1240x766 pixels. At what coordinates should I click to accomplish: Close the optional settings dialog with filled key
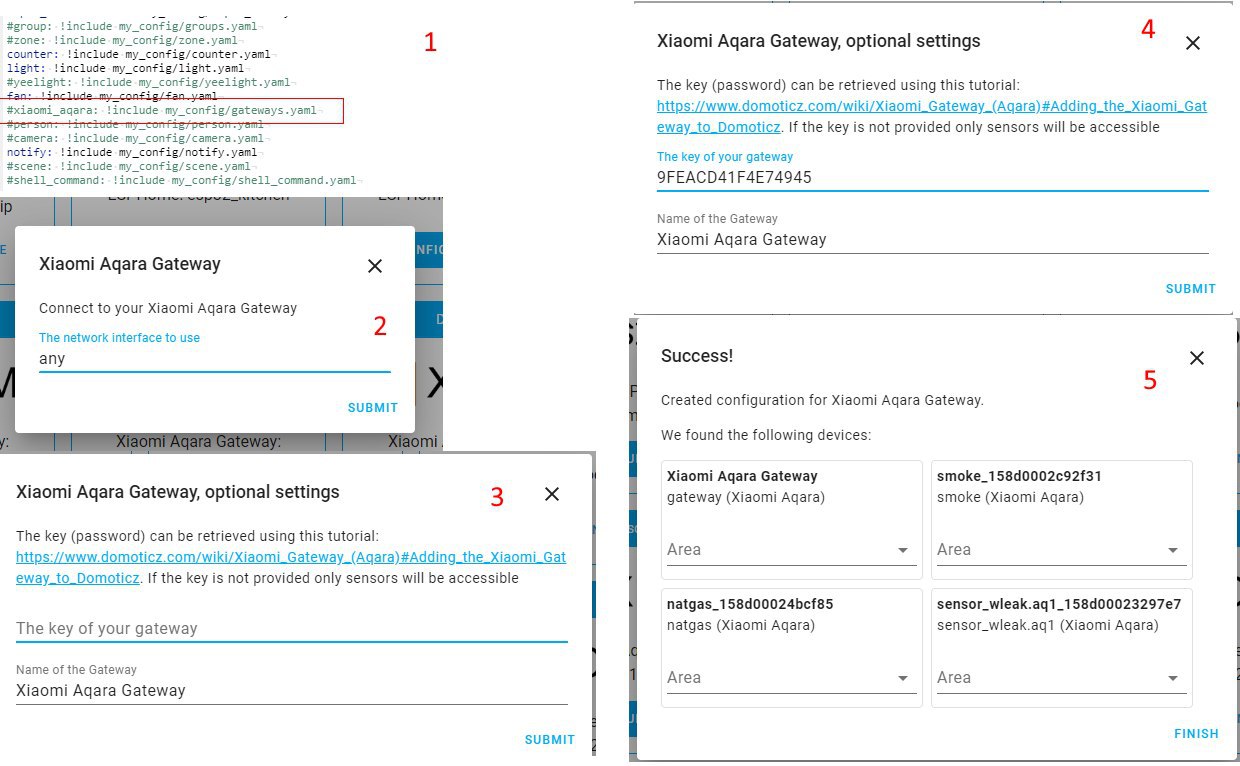click(x=1192, y=43)
